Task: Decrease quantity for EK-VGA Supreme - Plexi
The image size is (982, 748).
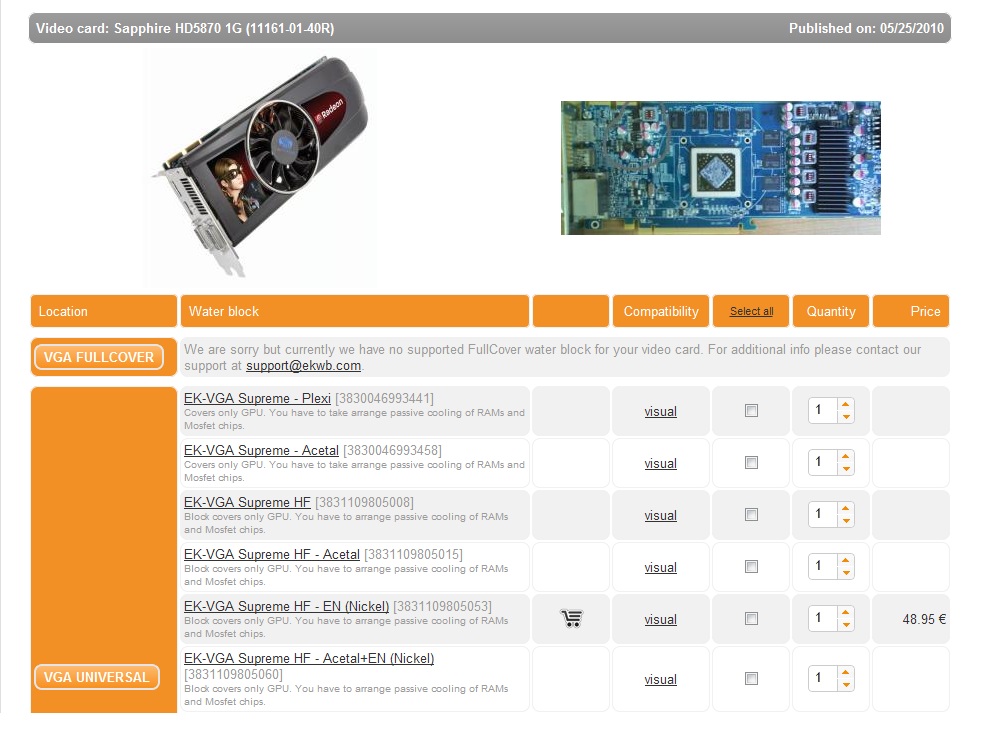Action: pos(846,417)
